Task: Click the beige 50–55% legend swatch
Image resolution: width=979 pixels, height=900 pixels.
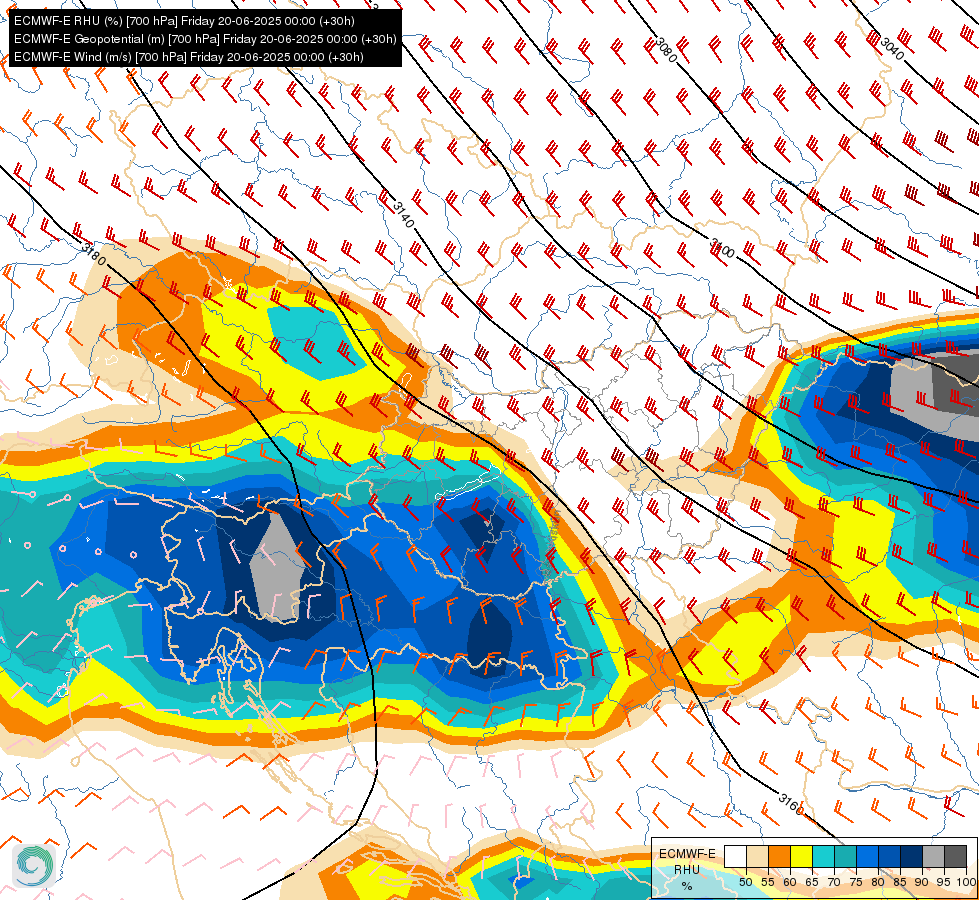Action: click(x=757, y=856)
